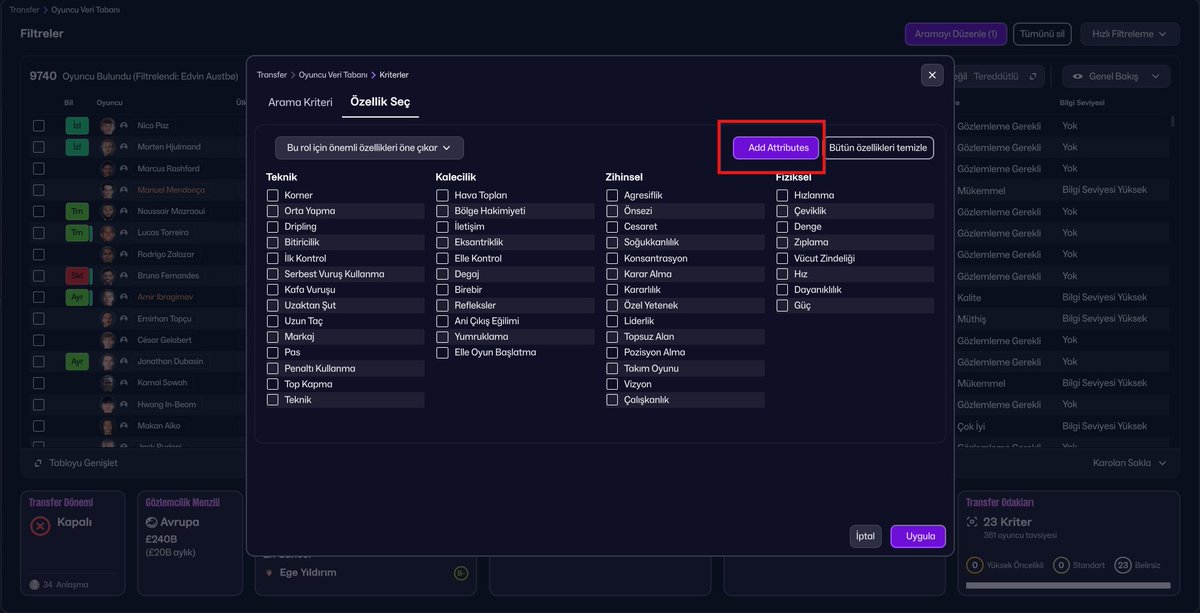This screenshot has height=613, width=1200.
Task: Click the Bilgi Seviyesi column header
Action: click(x=1084, y=102)
